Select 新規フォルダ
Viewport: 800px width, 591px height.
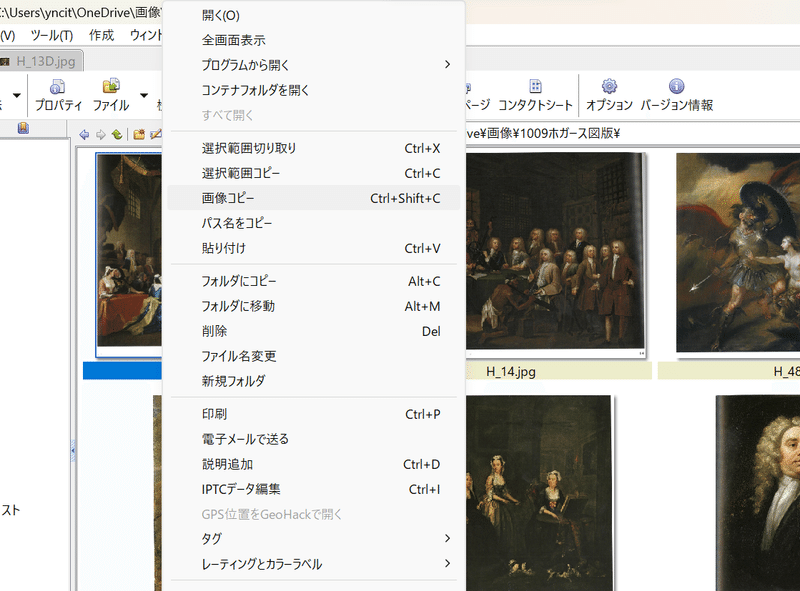pyautogui.click(x=314, y=381)
